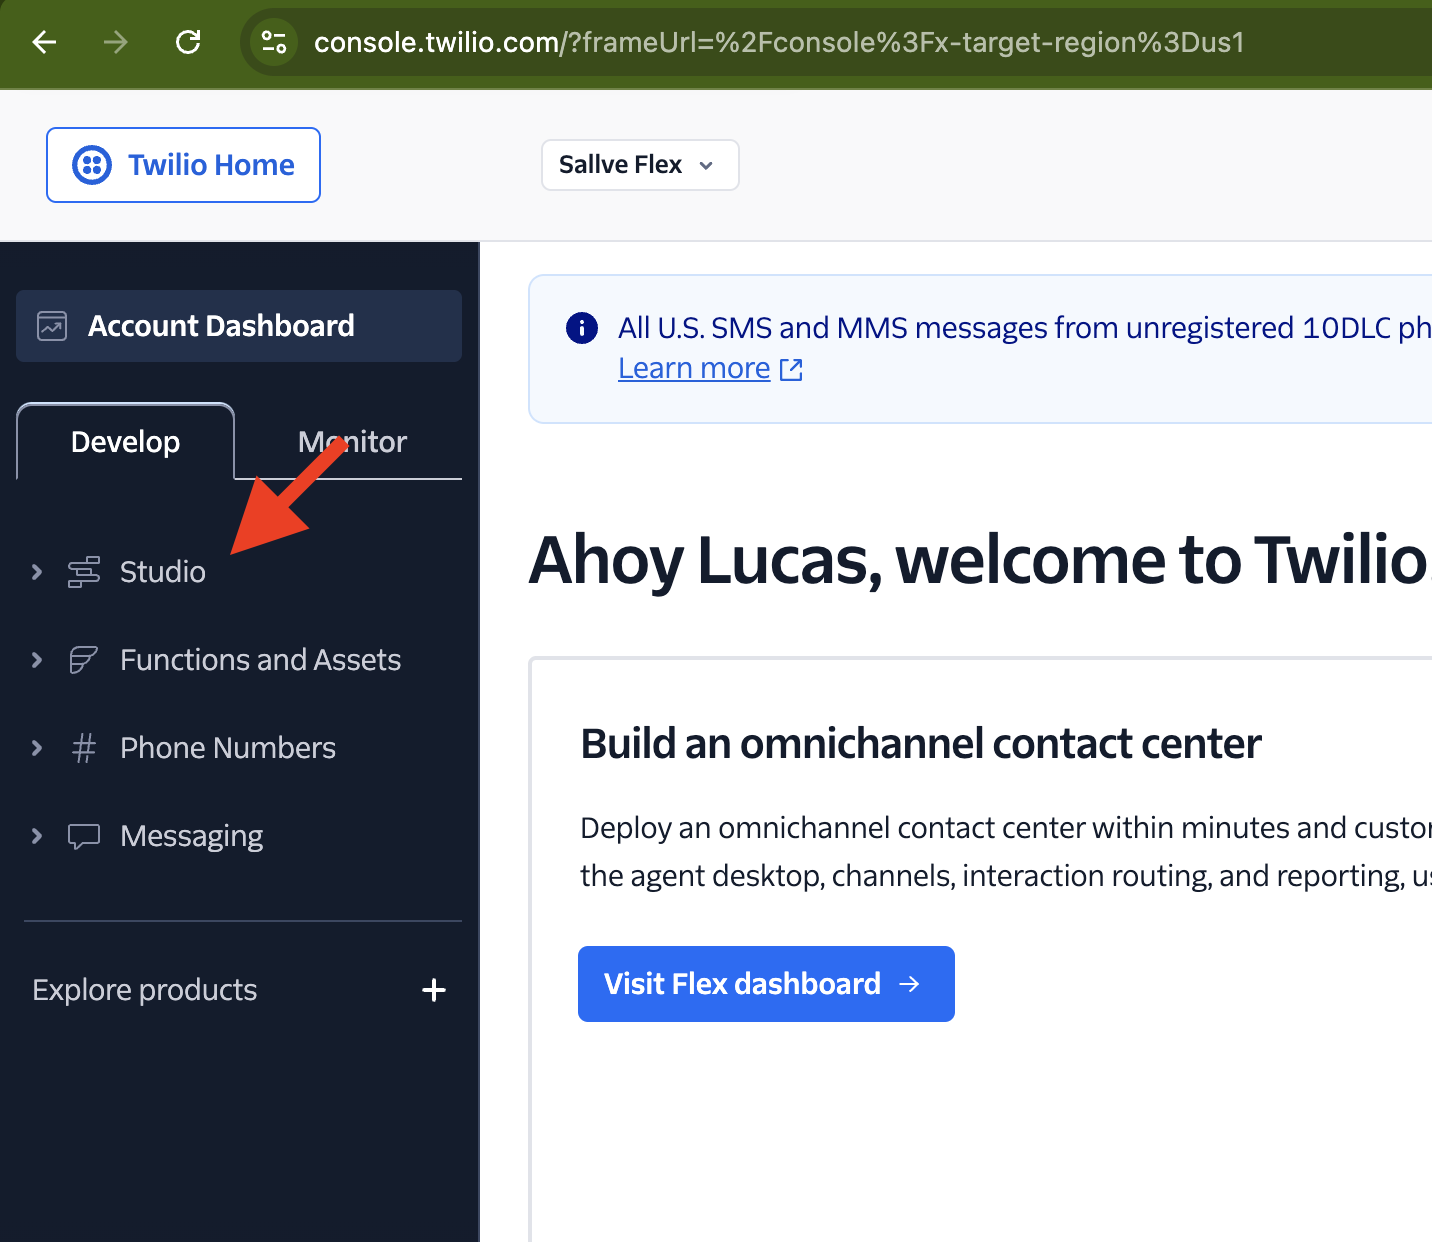
Task: Open Messaging in the sidebar
Action: pyautogui.click(x=192, y=836)
